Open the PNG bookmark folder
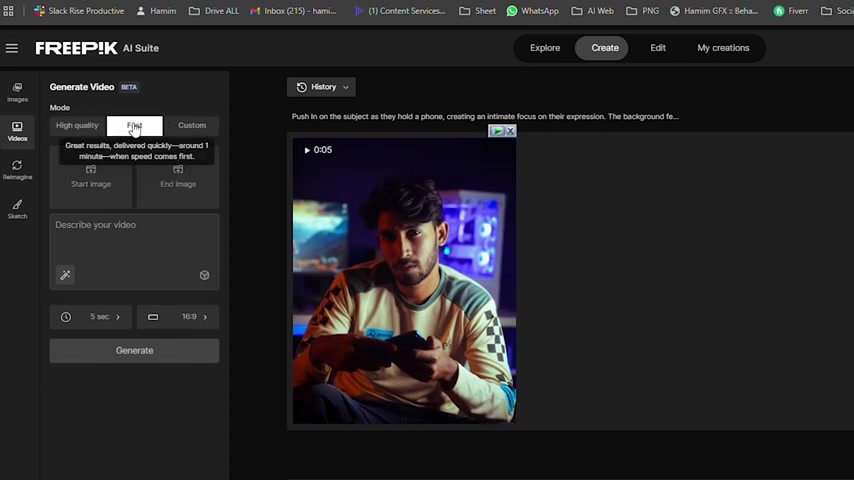Image resolution: width=854 pixels, height=480 pixels. (643, 11)
